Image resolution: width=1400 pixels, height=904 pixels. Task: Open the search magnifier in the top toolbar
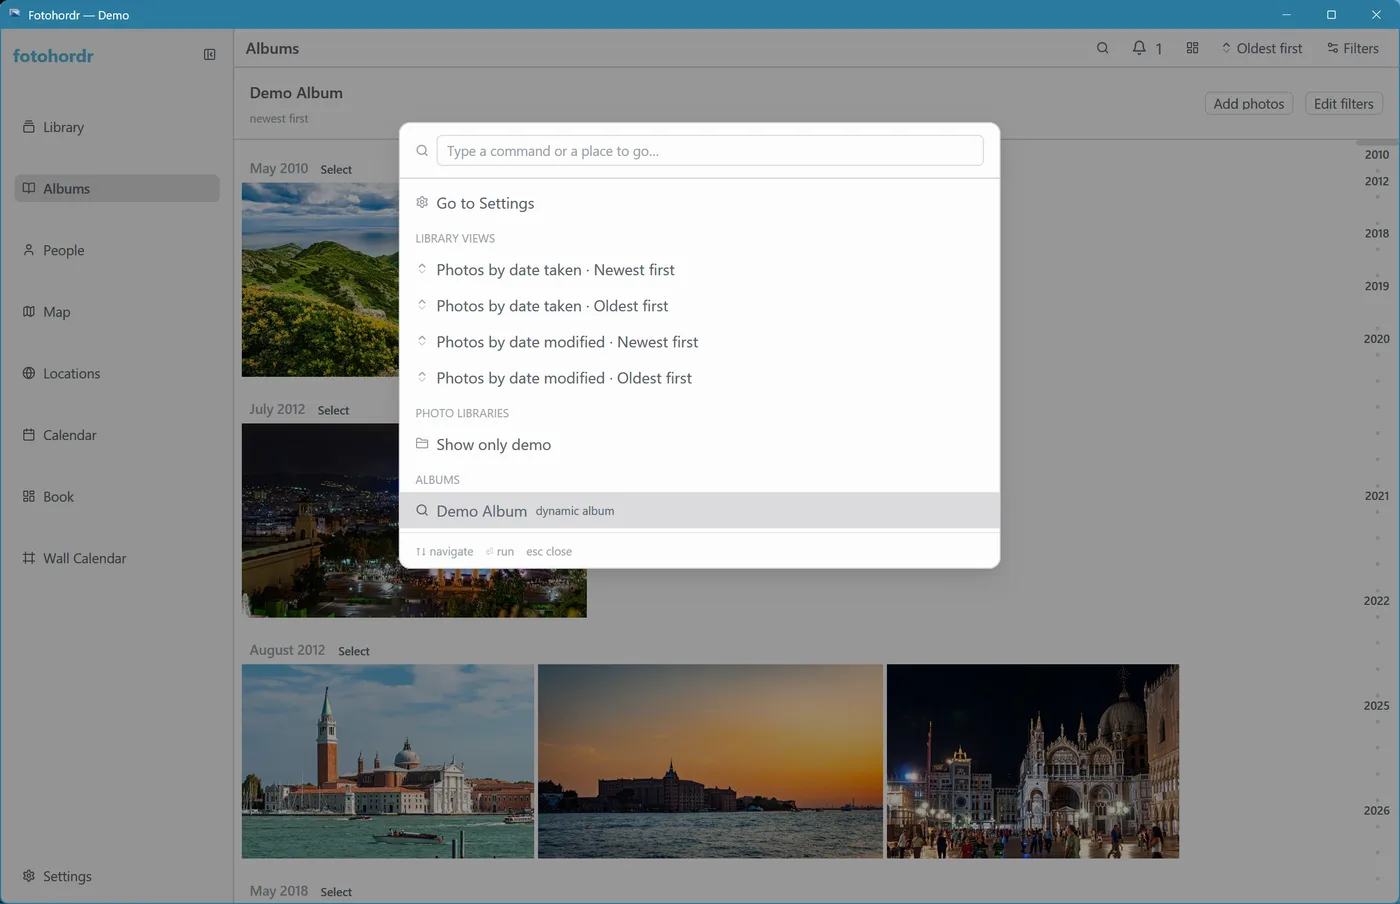tap(1102, 48)
